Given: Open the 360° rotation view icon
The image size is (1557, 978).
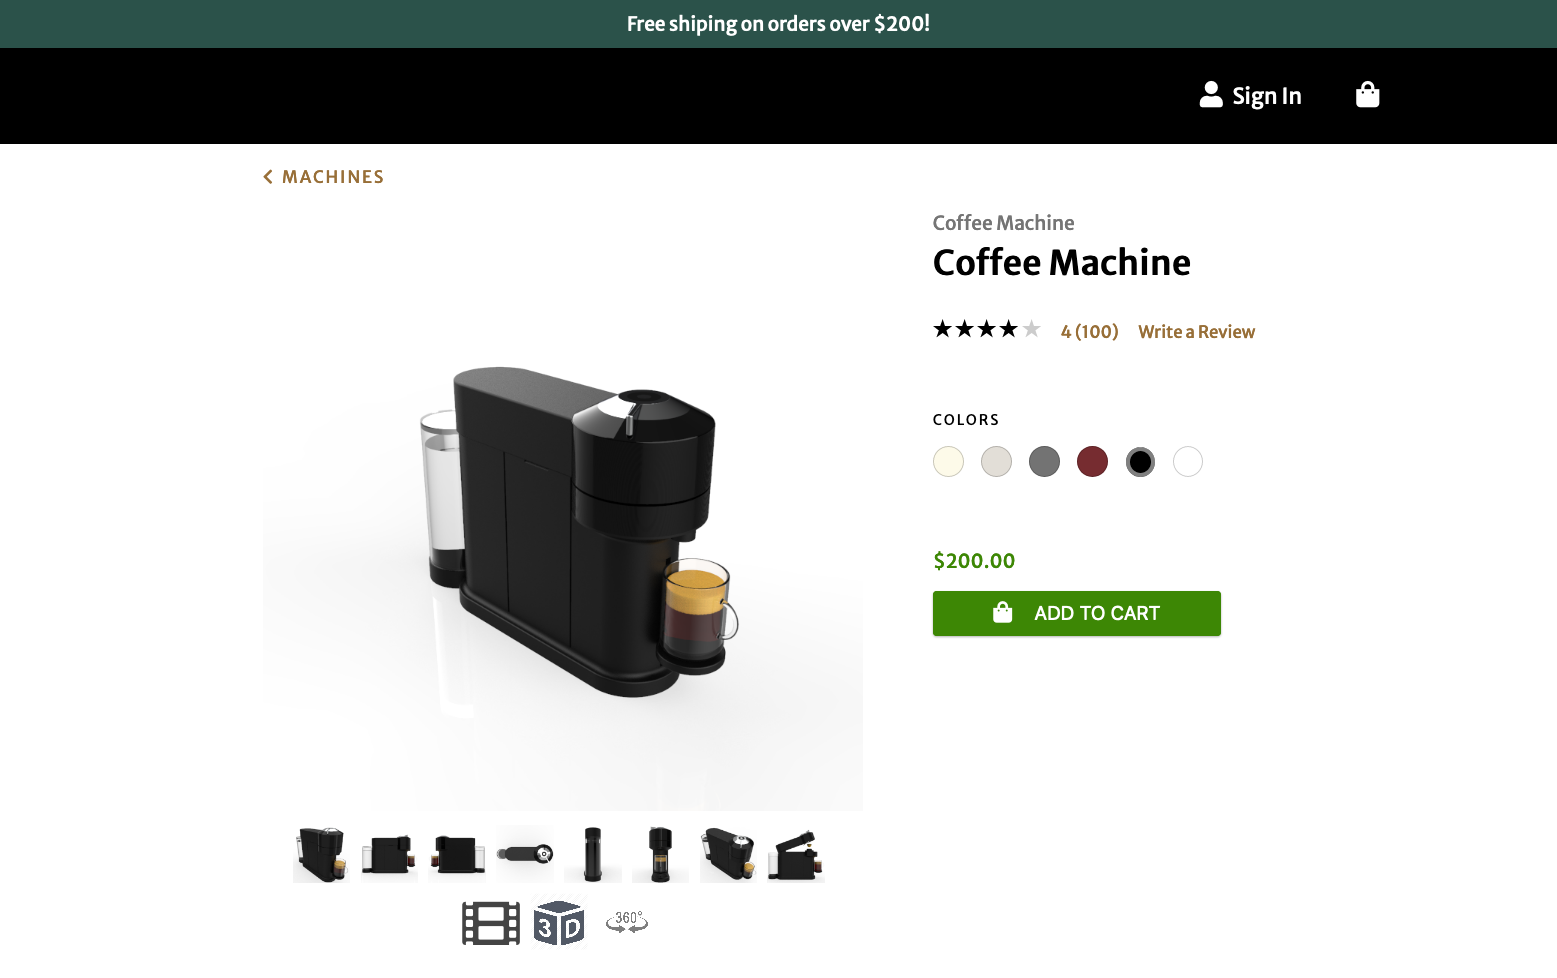Looking at the screenshot, I should (x=627, y=922).
